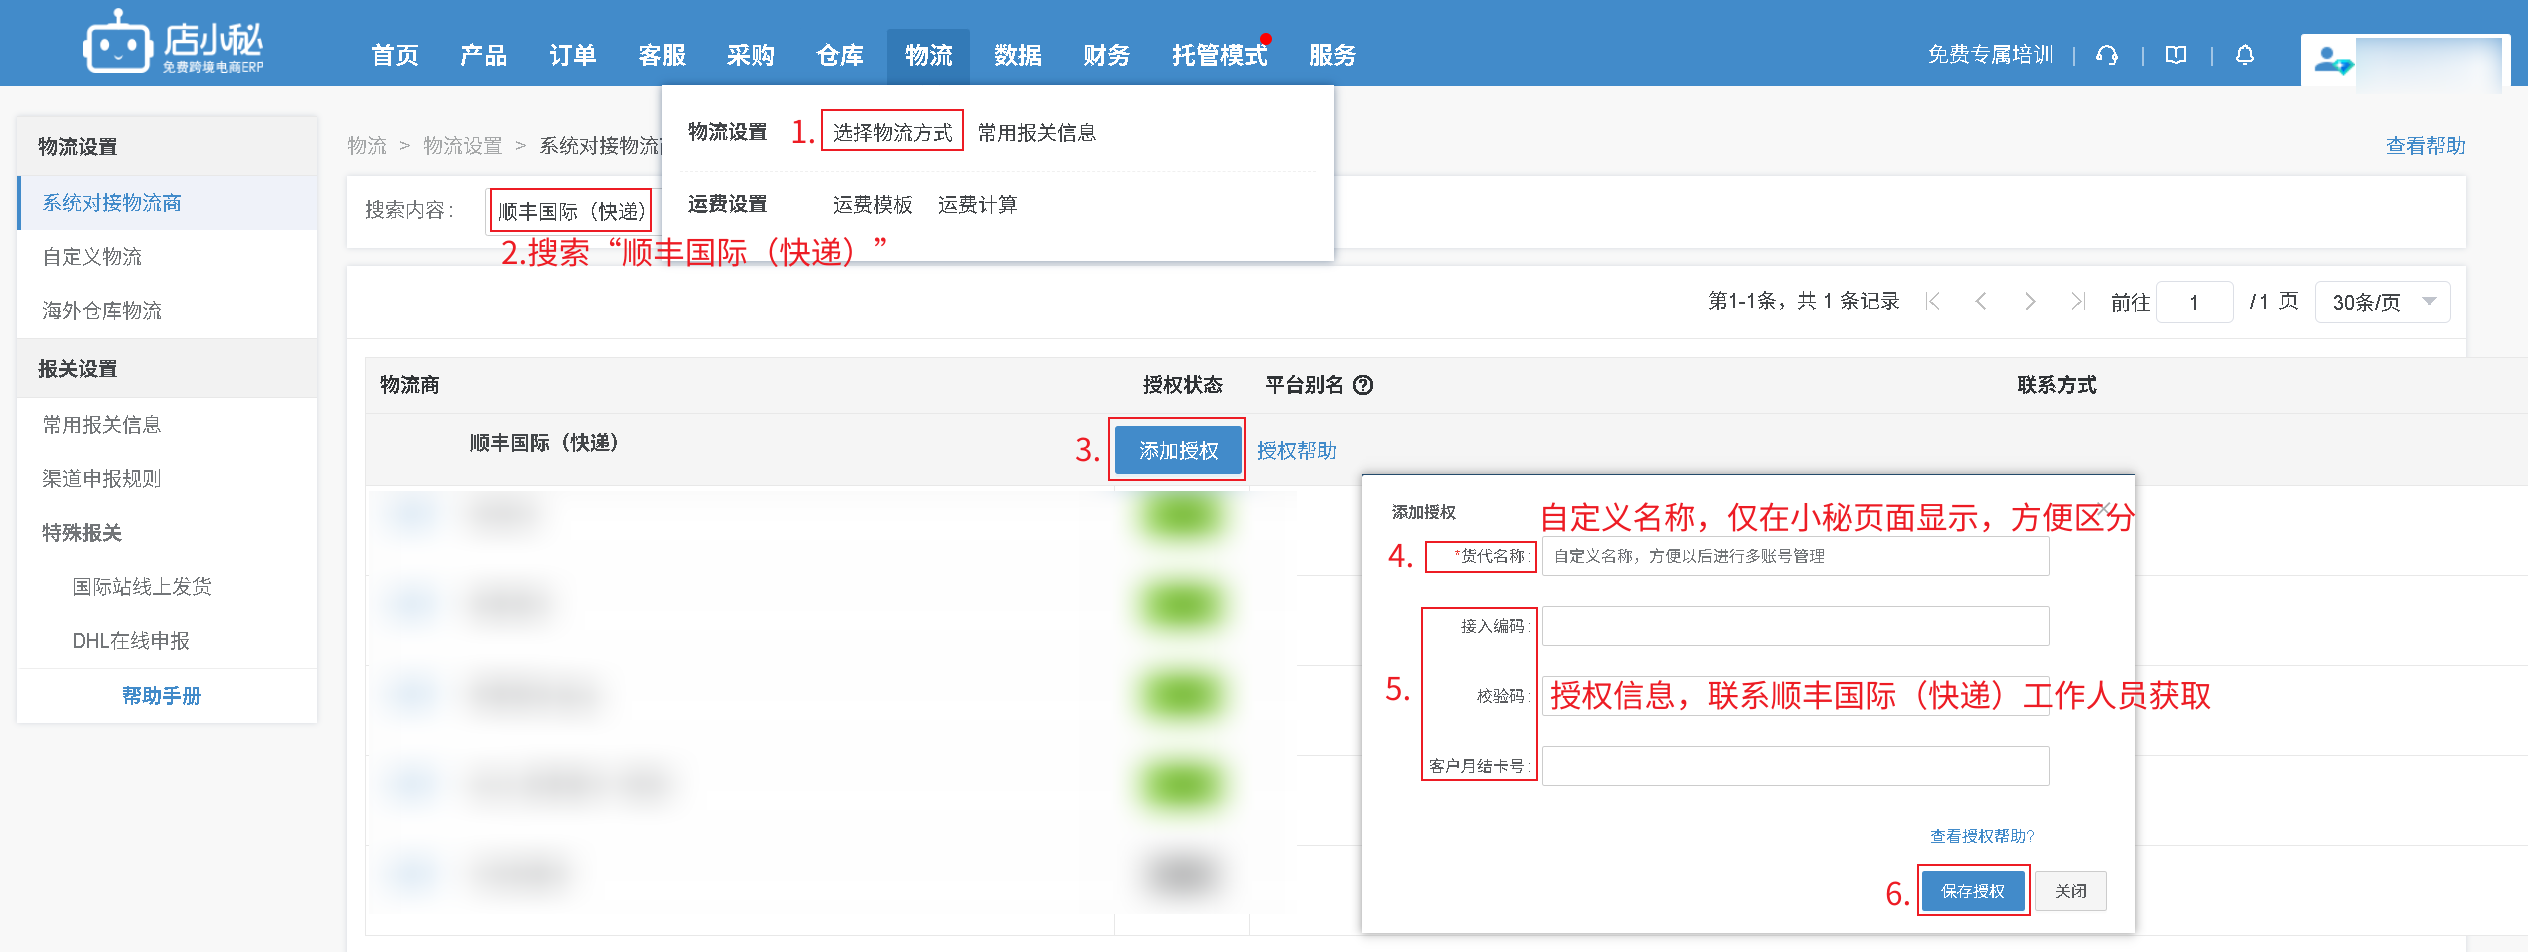
Task: Click the 店小秘 robot logo
Action: (117, 43)
